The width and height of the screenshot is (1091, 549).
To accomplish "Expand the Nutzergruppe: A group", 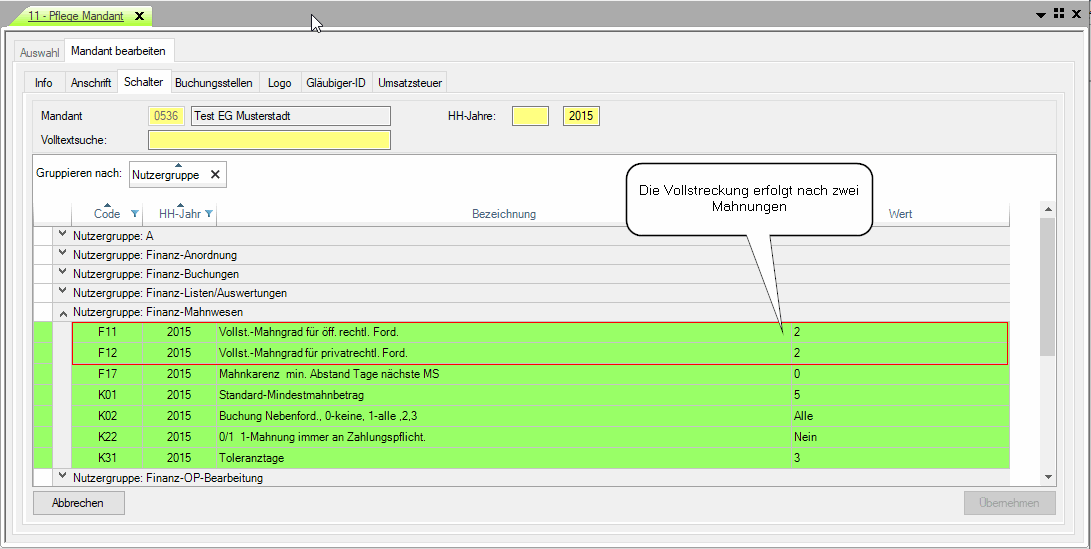I will click(x=63, y=235).
